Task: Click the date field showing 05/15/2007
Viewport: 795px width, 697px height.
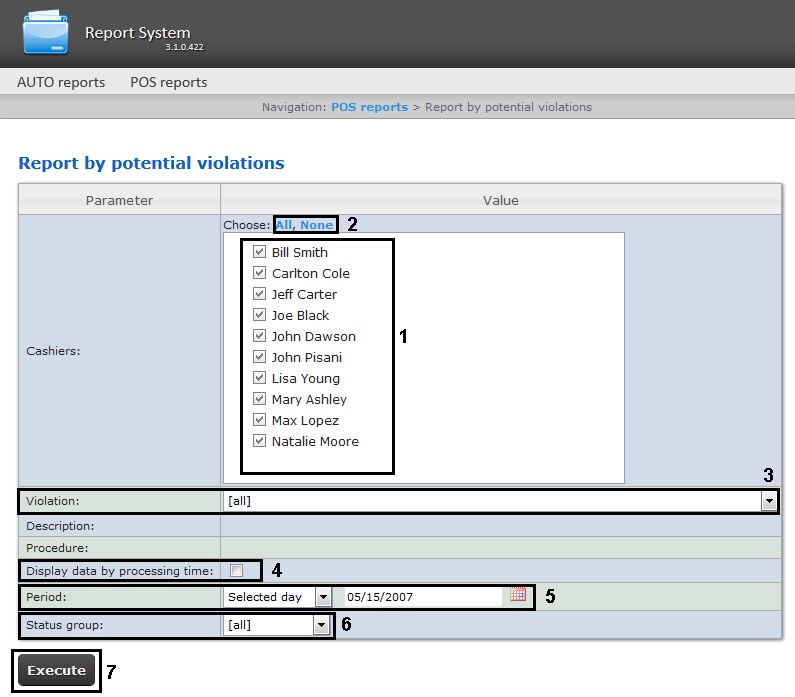Action: pyautogui.click(x=424, y=597)
